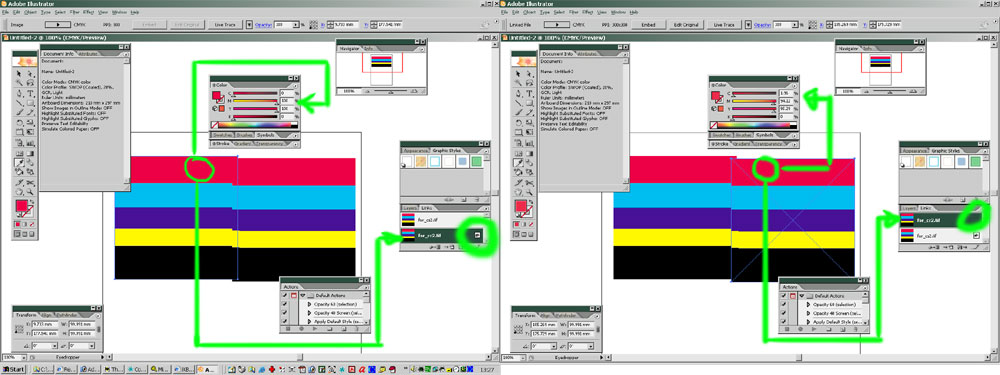Click Create New Action in left window Actions panel
The image size is (1000, 375).
(x=344, y=328)
